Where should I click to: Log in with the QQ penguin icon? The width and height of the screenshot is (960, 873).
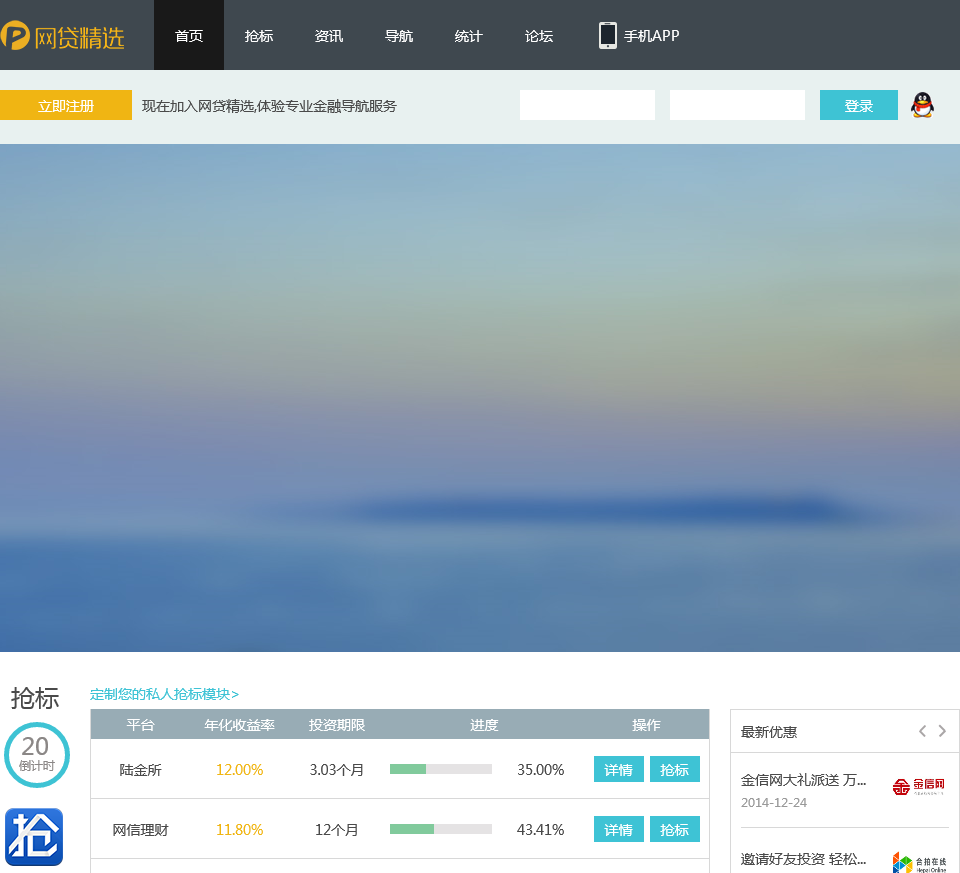(922, 105)
